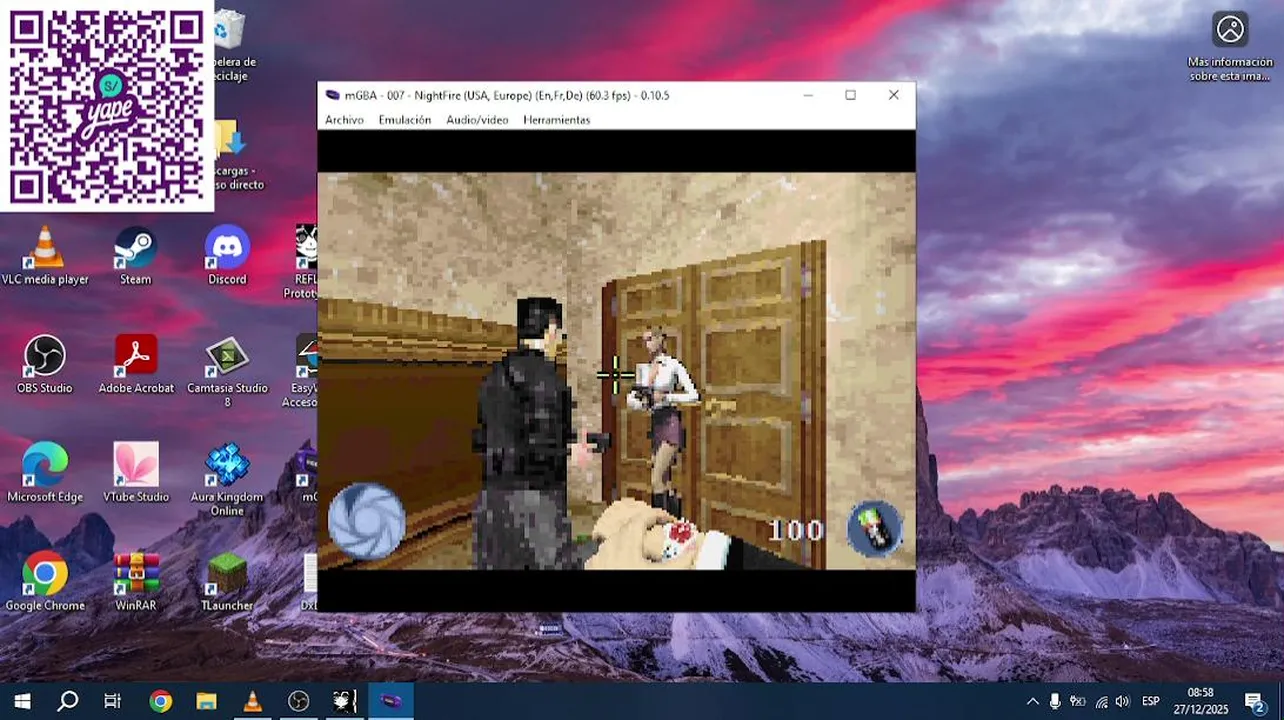Click the crosshair in the game view
1284x720 pixels.
click(615, 374)
